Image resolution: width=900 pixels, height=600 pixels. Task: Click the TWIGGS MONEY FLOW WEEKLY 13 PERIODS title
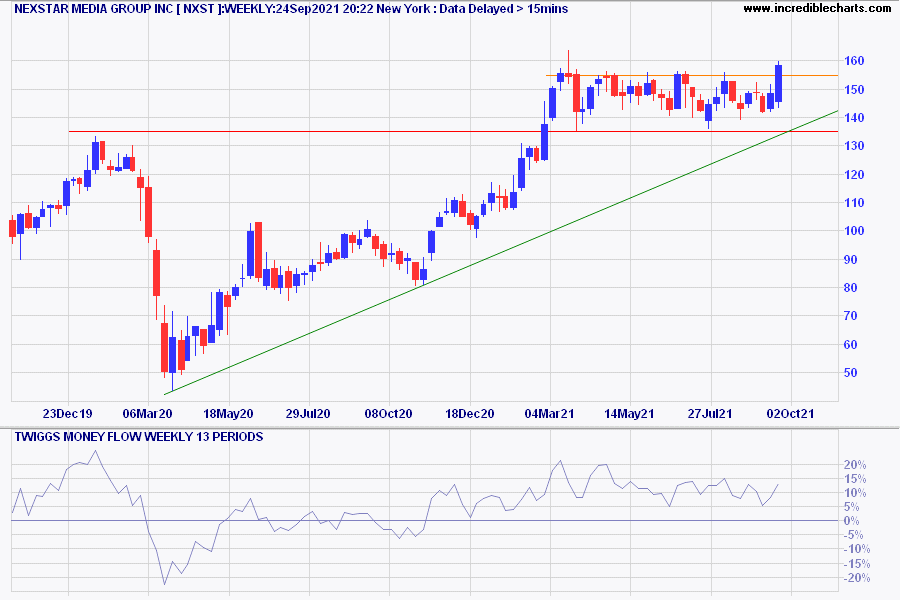(139, 437)
